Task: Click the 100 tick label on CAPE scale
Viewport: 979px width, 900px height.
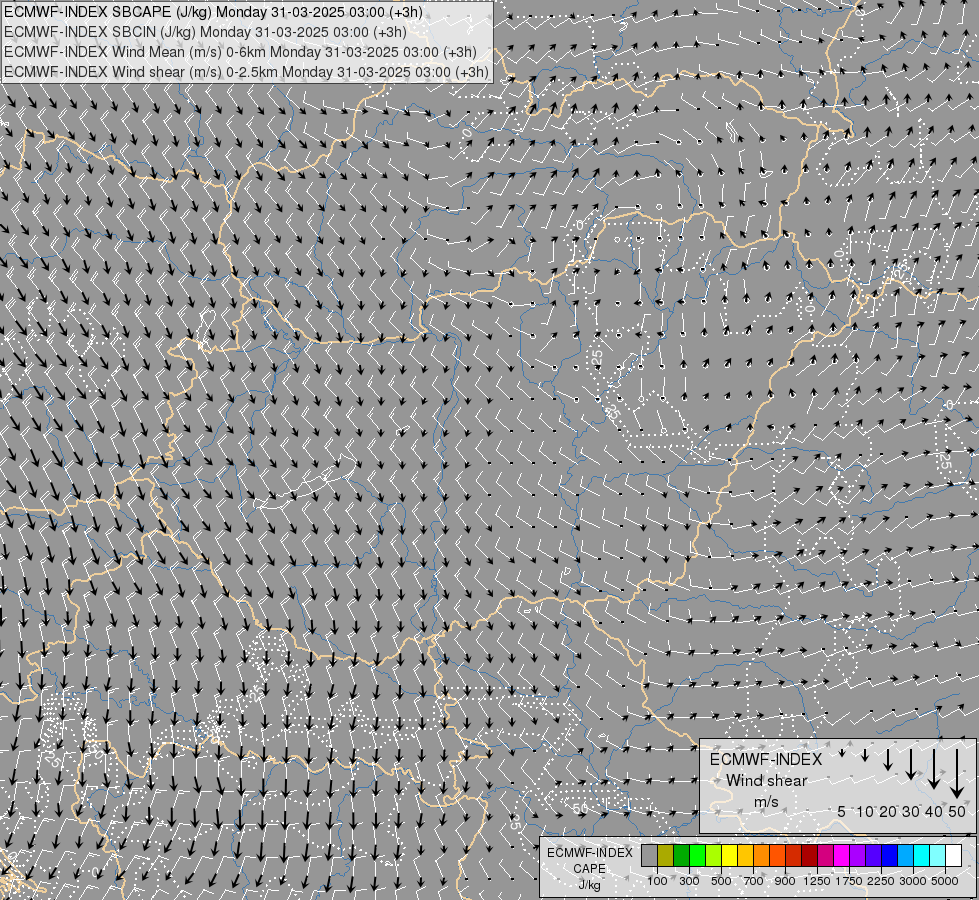Action: 657,881
